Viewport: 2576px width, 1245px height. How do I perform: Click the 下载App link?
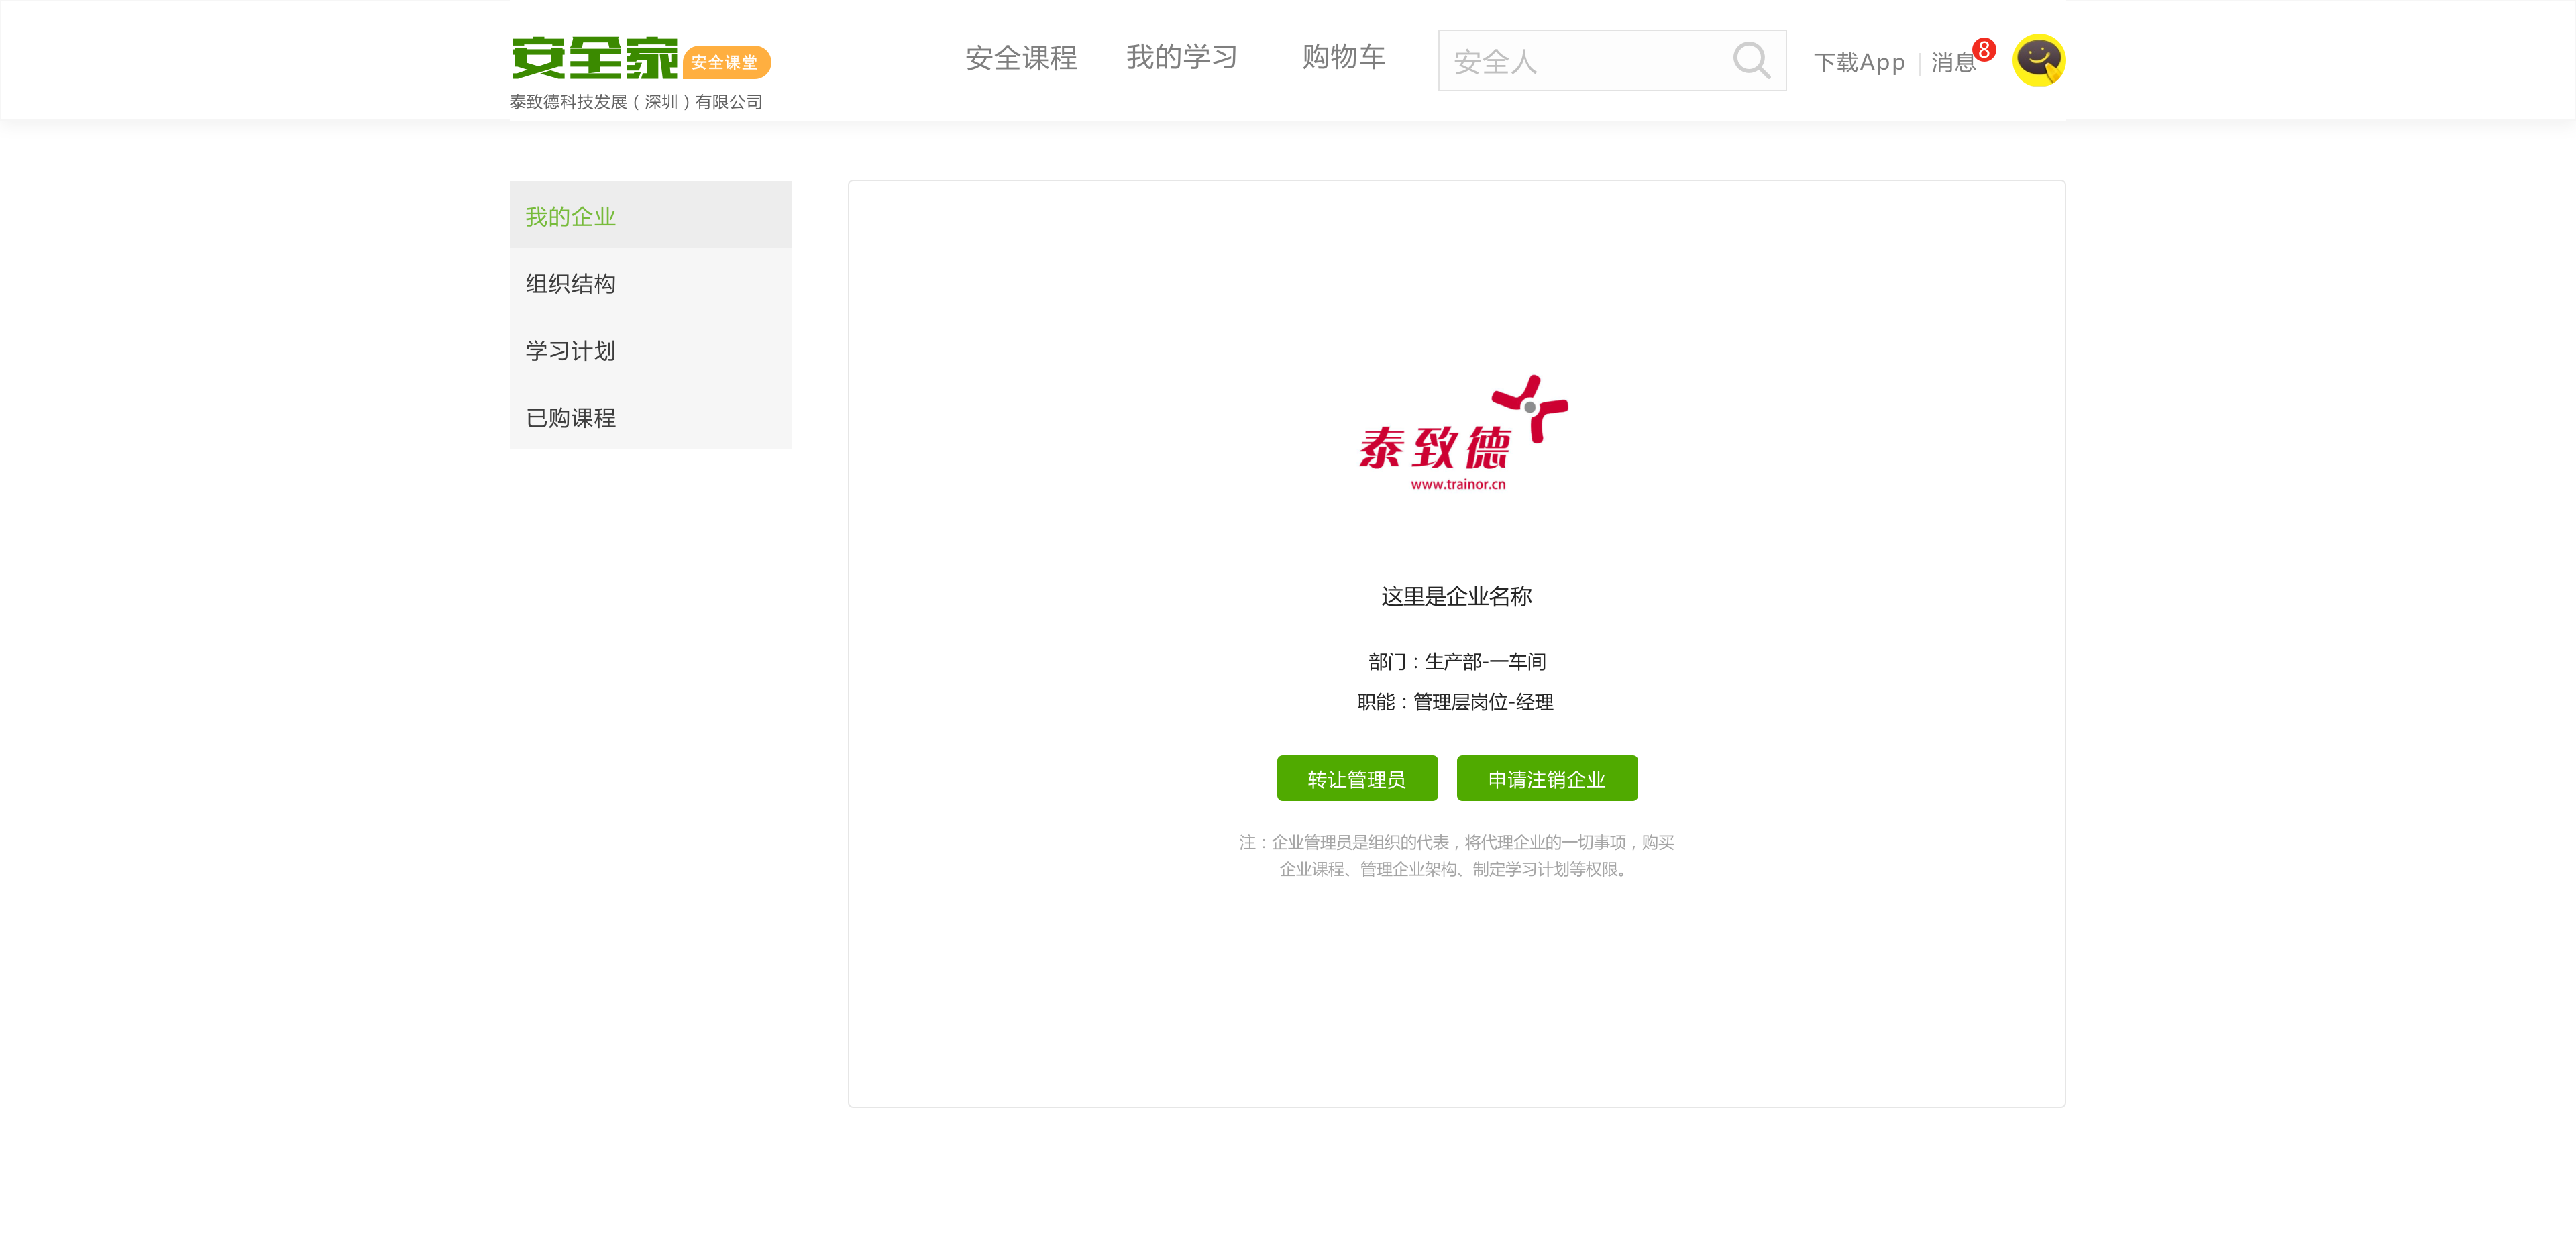tap(1859, 62)
